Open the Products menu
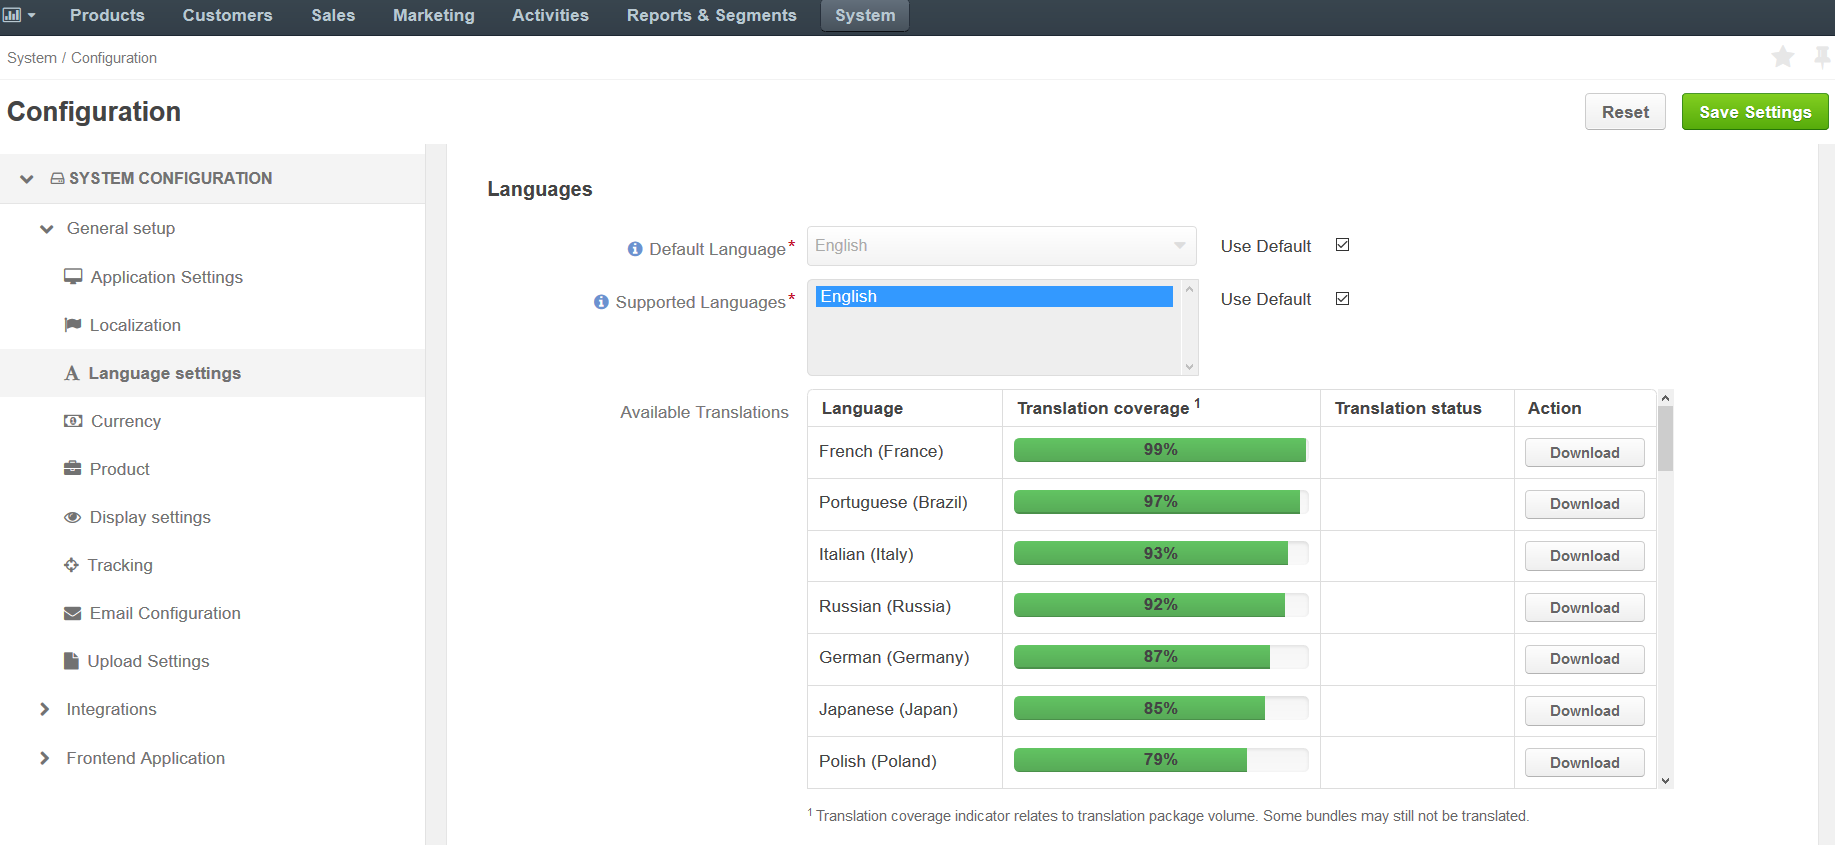 pyautogui.click(x=107, y=15)
